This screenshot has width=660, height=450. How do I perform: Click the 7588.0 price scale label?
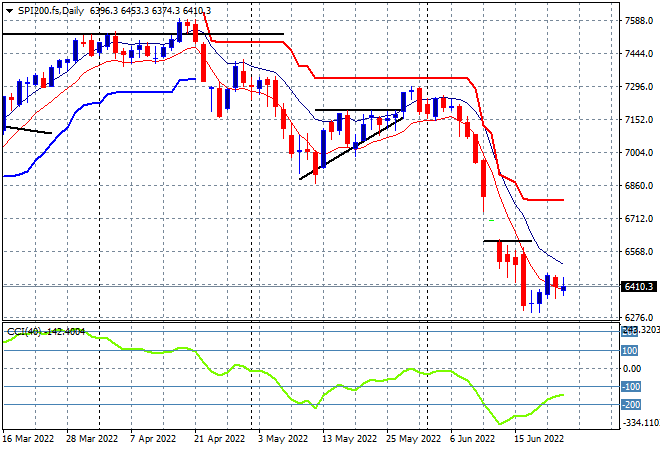(x=639, y=21)
